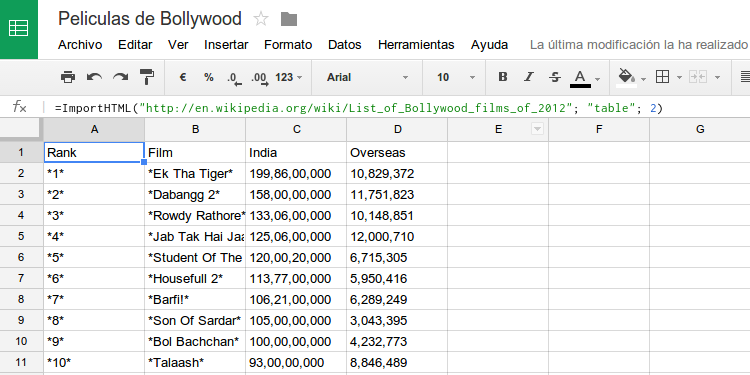Decrease decimal places
This screenshot has width=750, height=375.
pyautogui.click(x=234, y=78)
